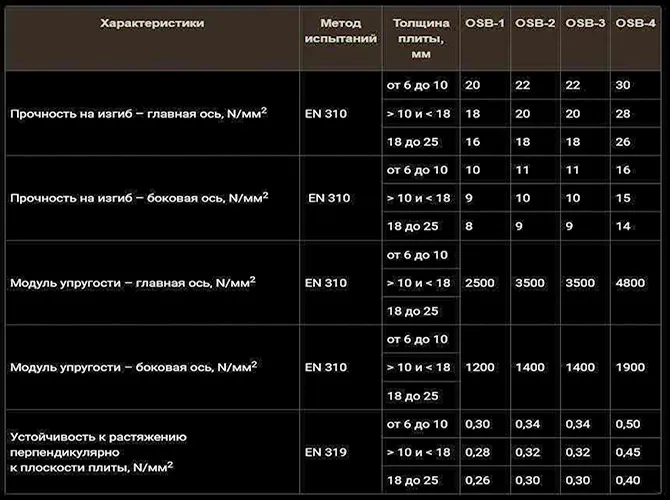Click the OSB-4 column header
This screenshot has height=500, width=670.
[x=635, y=23]
